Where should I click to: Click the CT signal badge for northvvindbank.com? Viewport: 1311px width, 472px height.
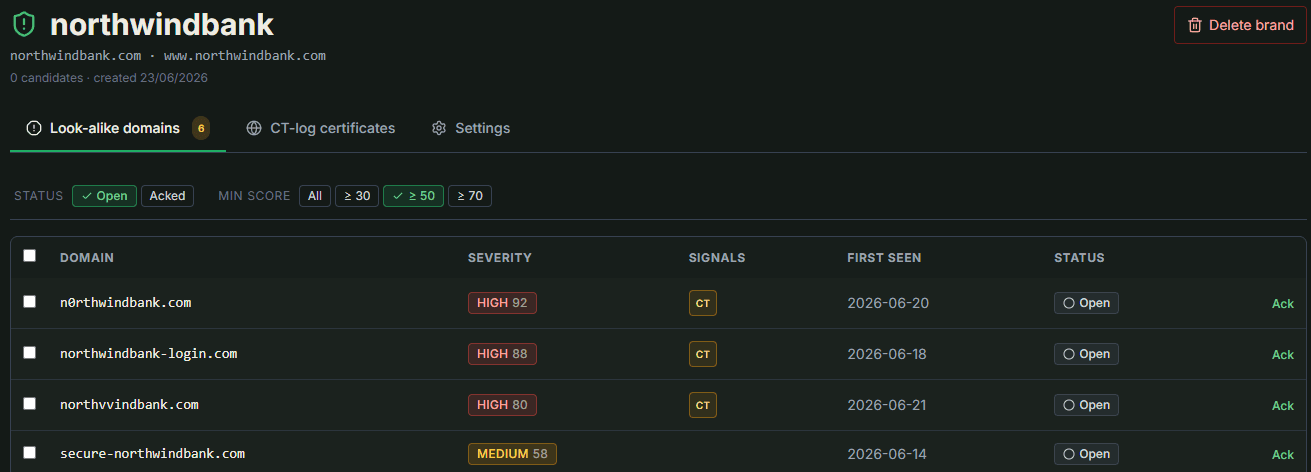coord(703,405)
